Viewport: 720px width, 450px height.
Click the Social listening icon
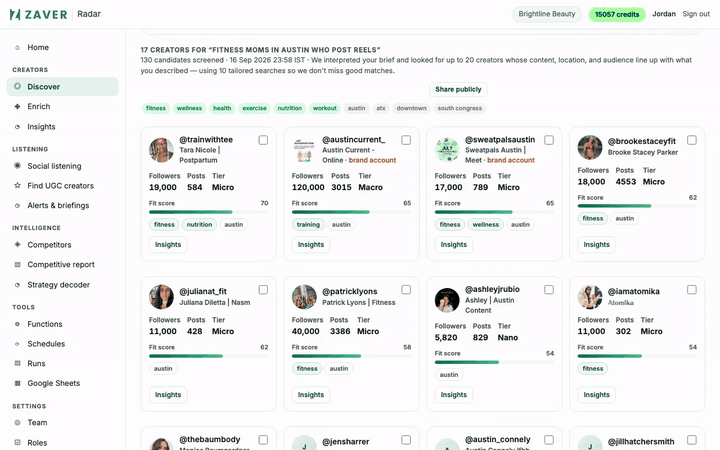pos(17,166)
